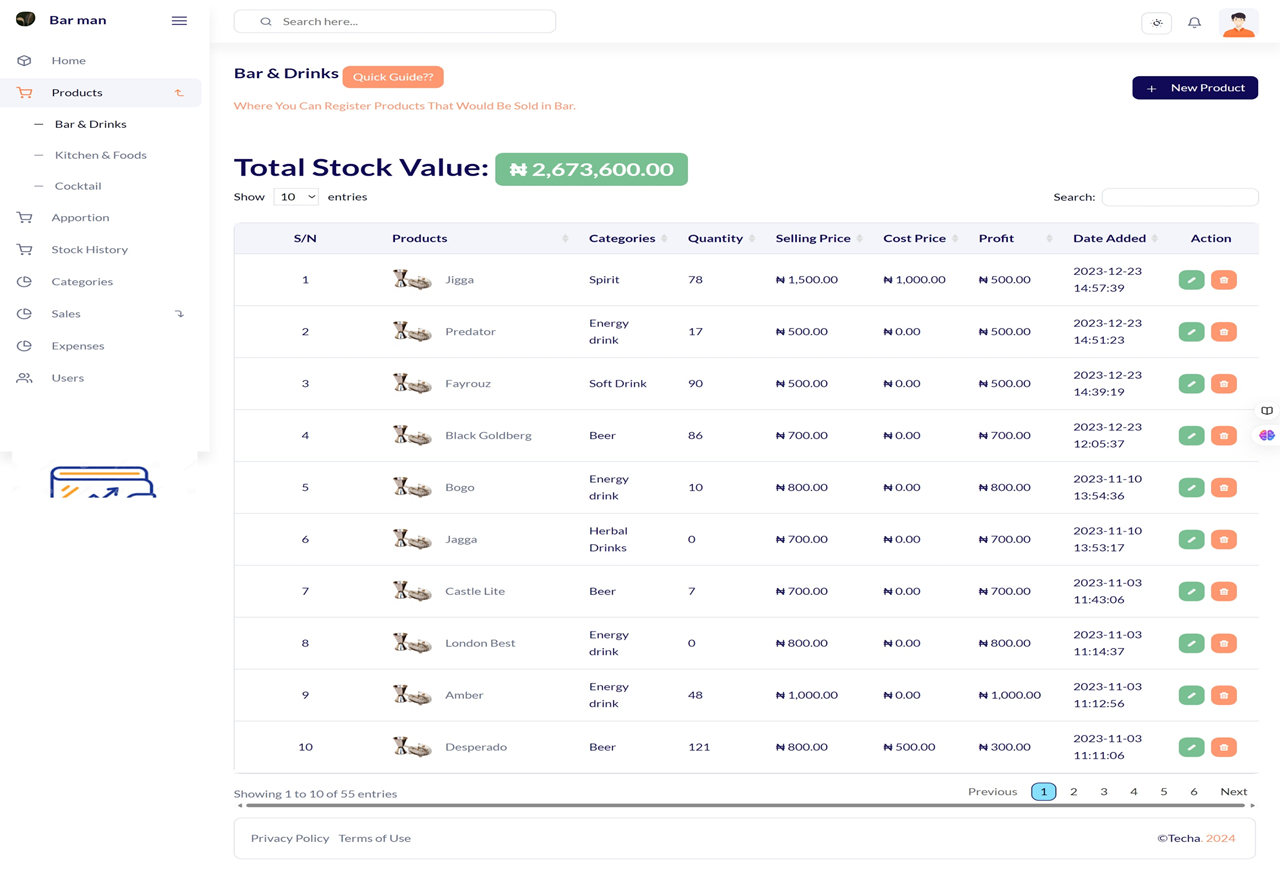
Task: Toggle dark mode with the theme switch
Action: (1156, 22)
